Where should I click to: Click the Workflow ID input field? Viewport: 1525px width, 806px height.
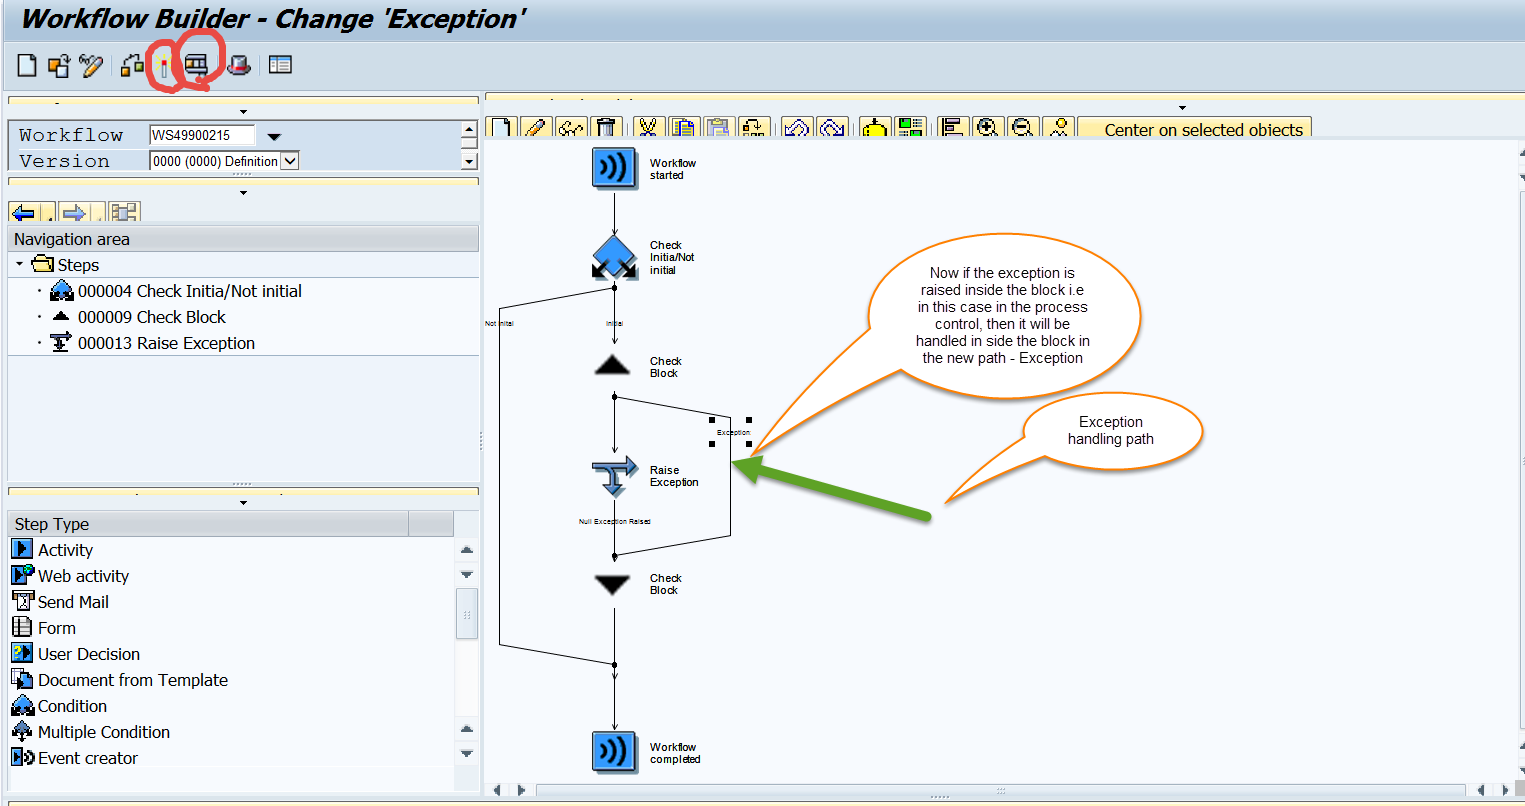pos(201,135)
